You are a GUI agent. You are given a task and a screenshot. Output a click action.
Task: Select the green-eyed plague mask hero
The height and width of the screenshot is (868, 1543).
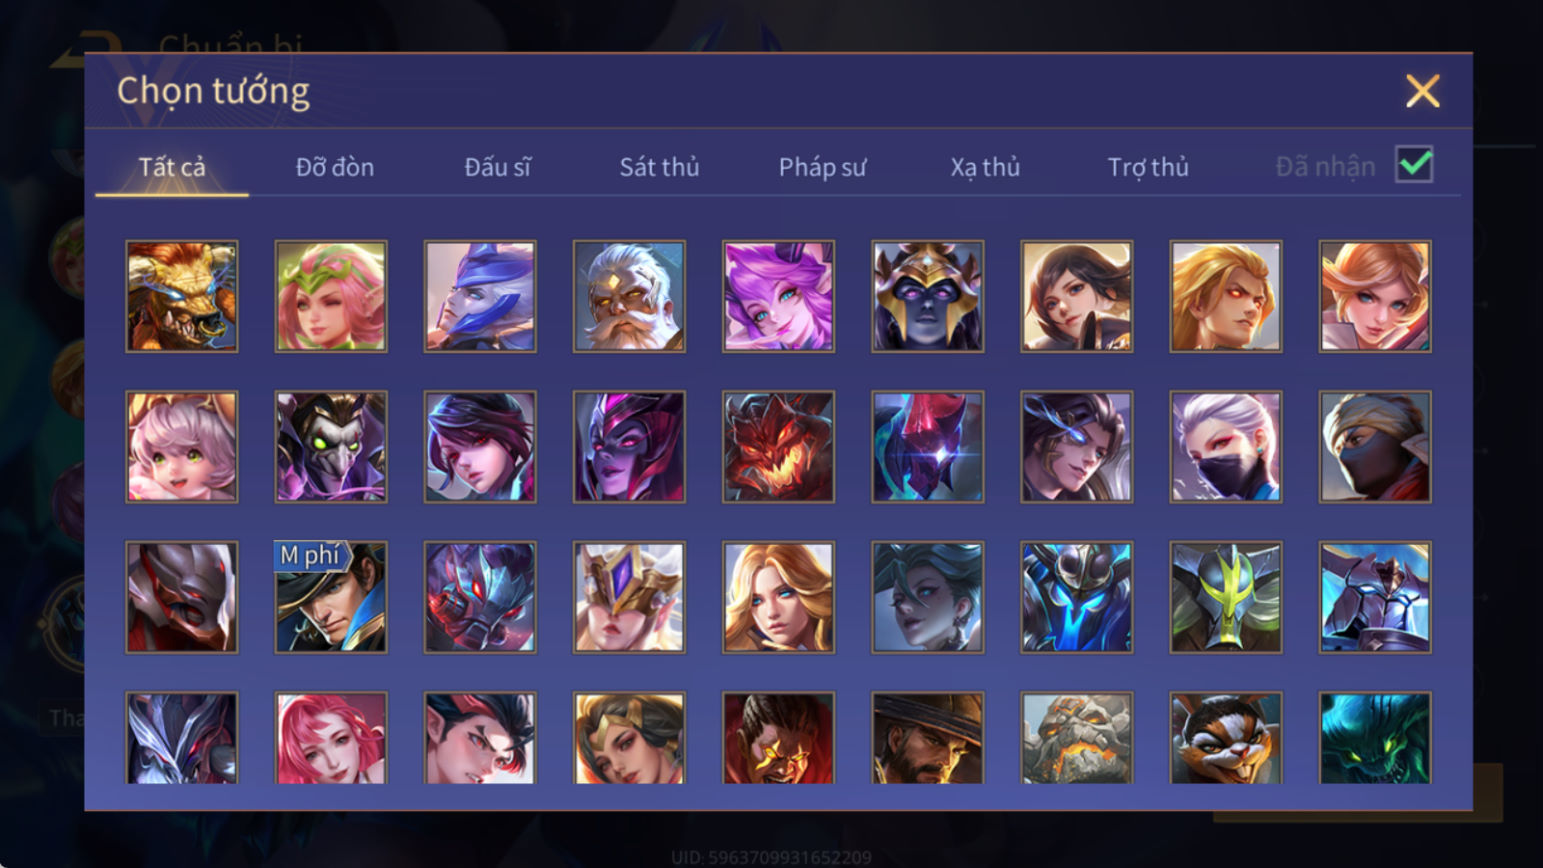tap(331, 446)
